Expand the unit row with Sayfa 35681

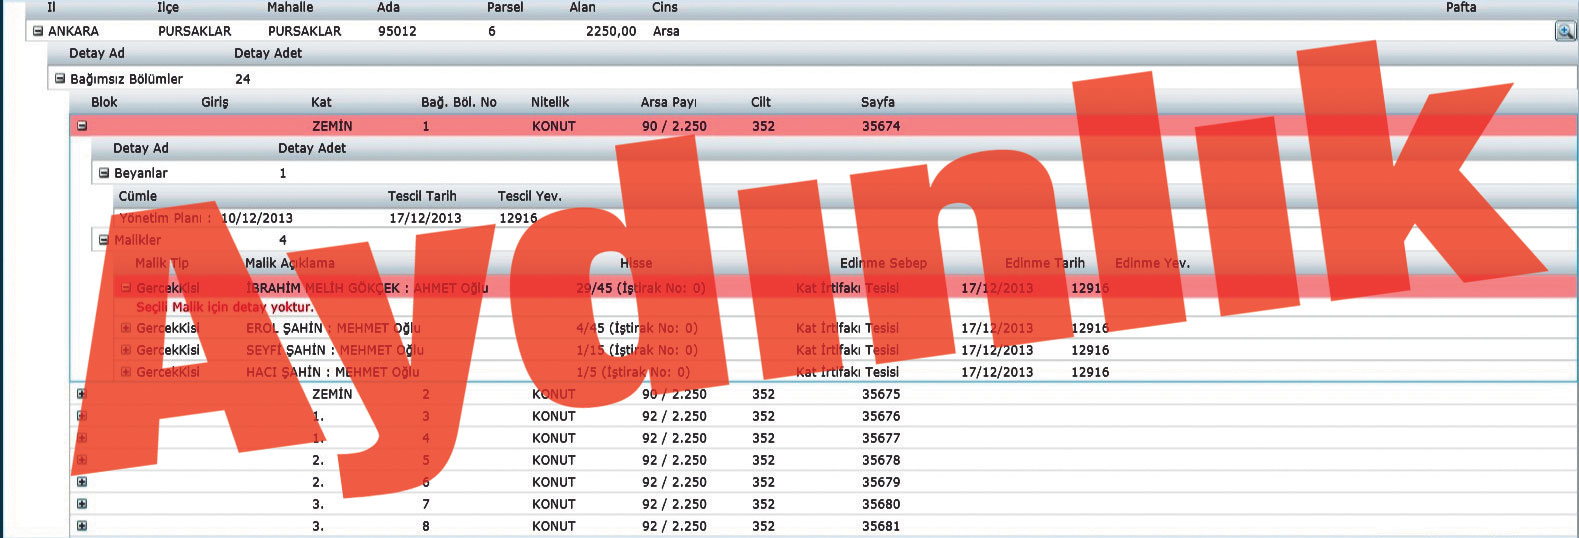coord(82,526)
